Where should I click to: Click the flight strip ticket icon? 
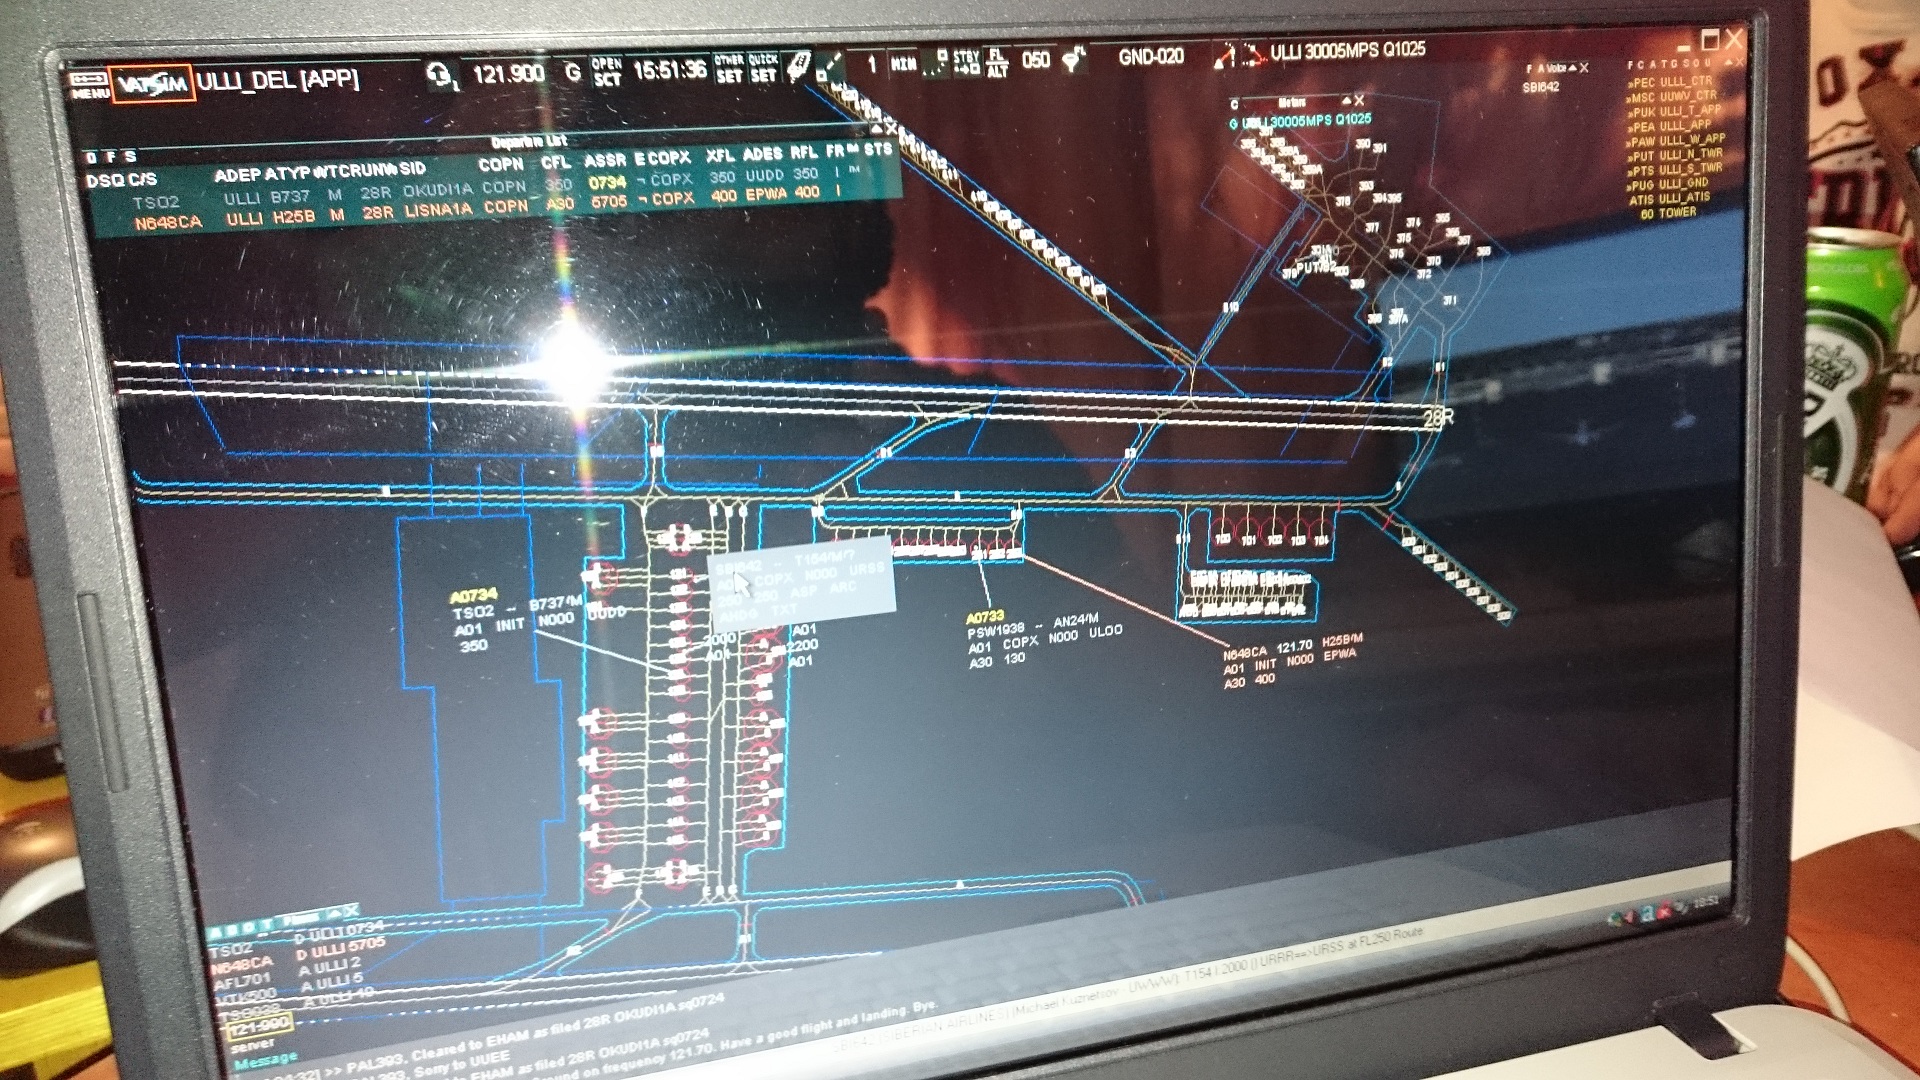(x=798, y=67)
